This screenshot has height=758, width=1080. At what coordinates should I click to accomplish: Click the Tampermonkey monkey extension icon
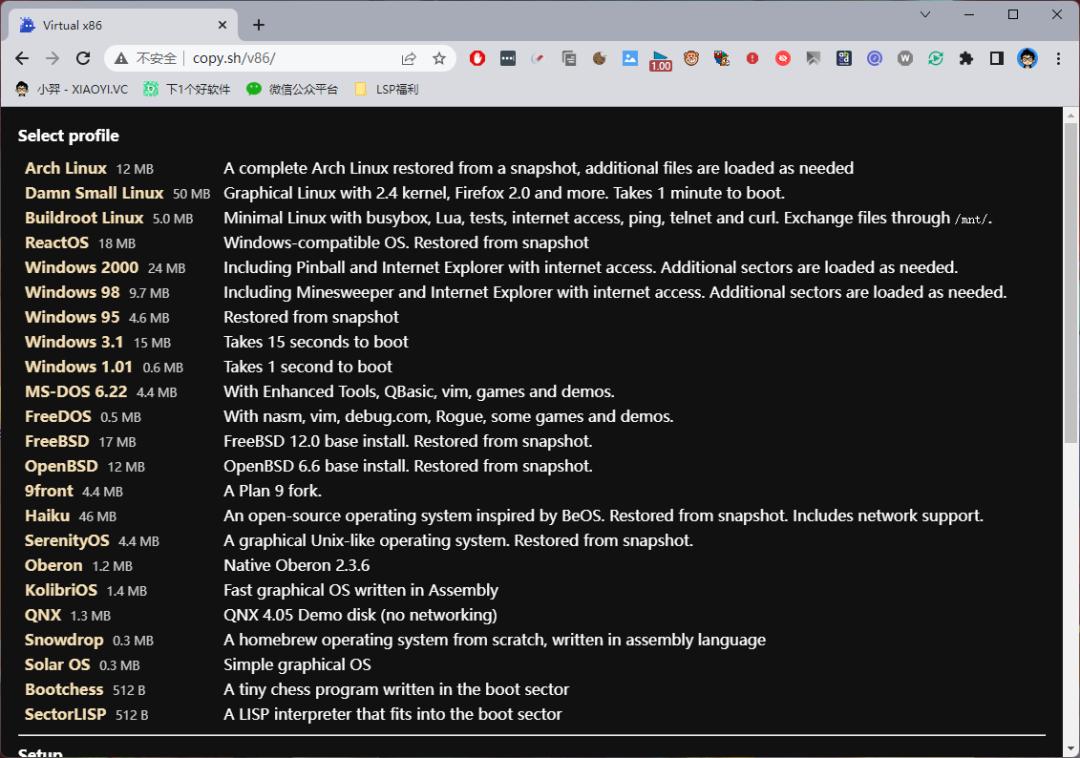click(691, 58)
